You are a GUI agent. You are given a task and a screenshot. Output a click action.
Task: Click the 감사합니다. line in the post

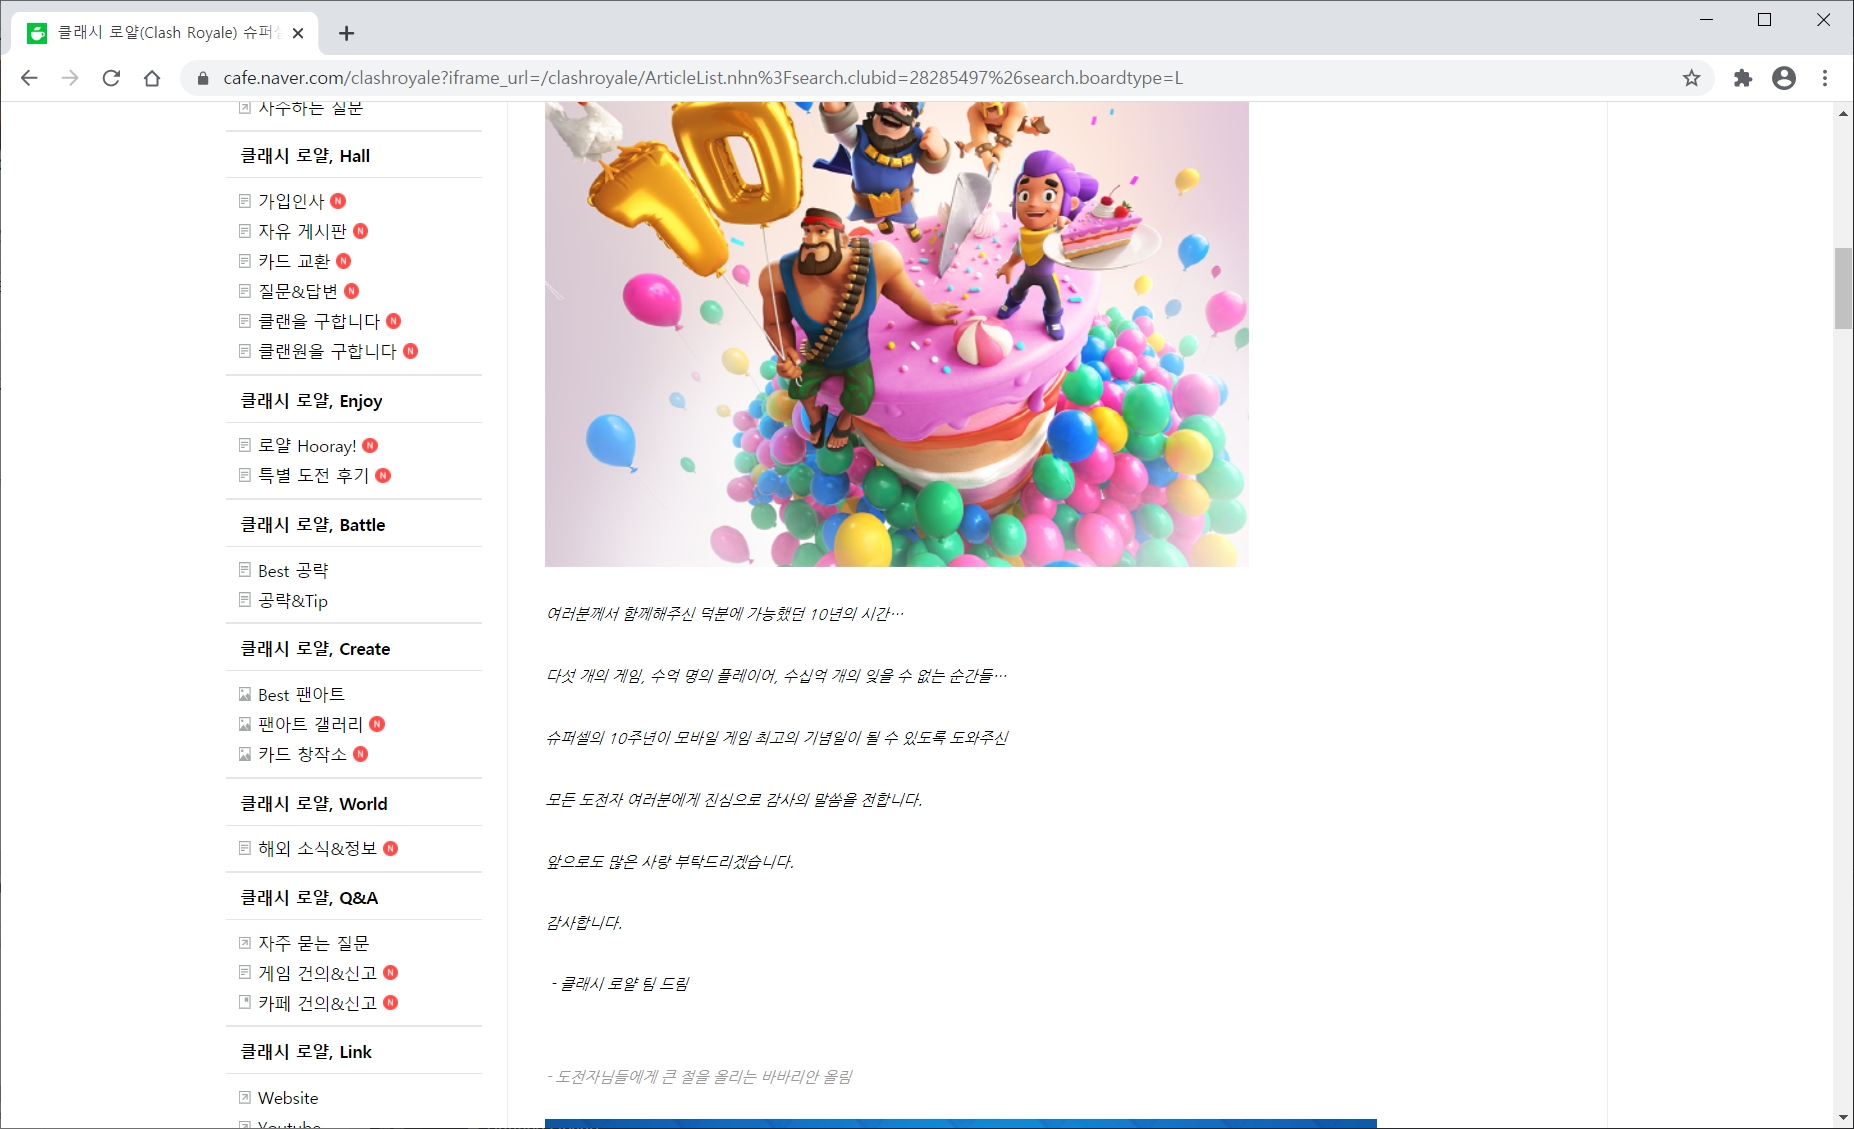pos(584,923)
